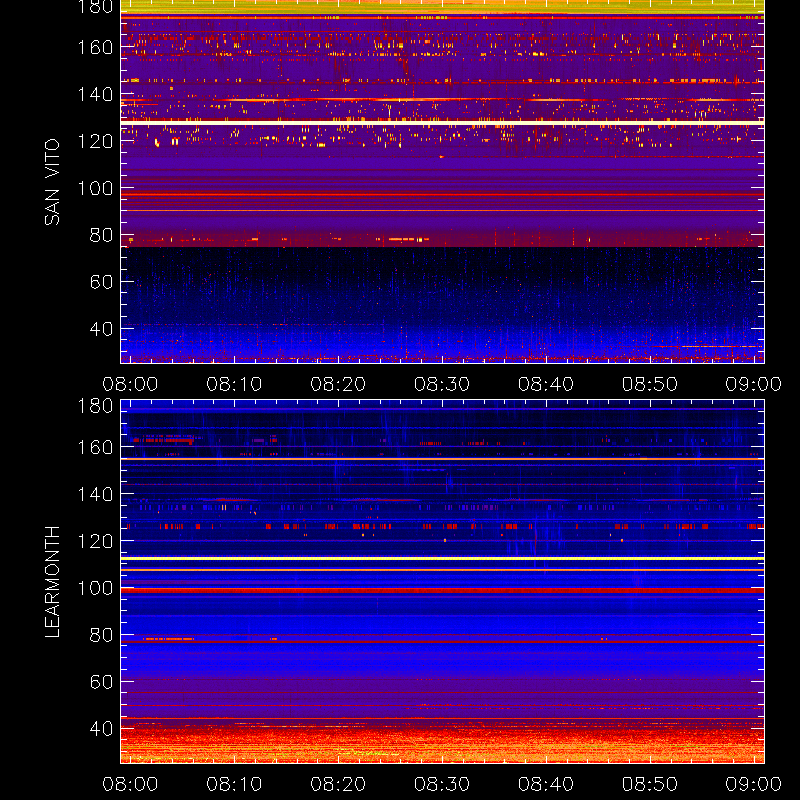Click the 08:00 time label under San Vito plot
The width and height of the screenshot is (800, 800).
pos(130,384)
